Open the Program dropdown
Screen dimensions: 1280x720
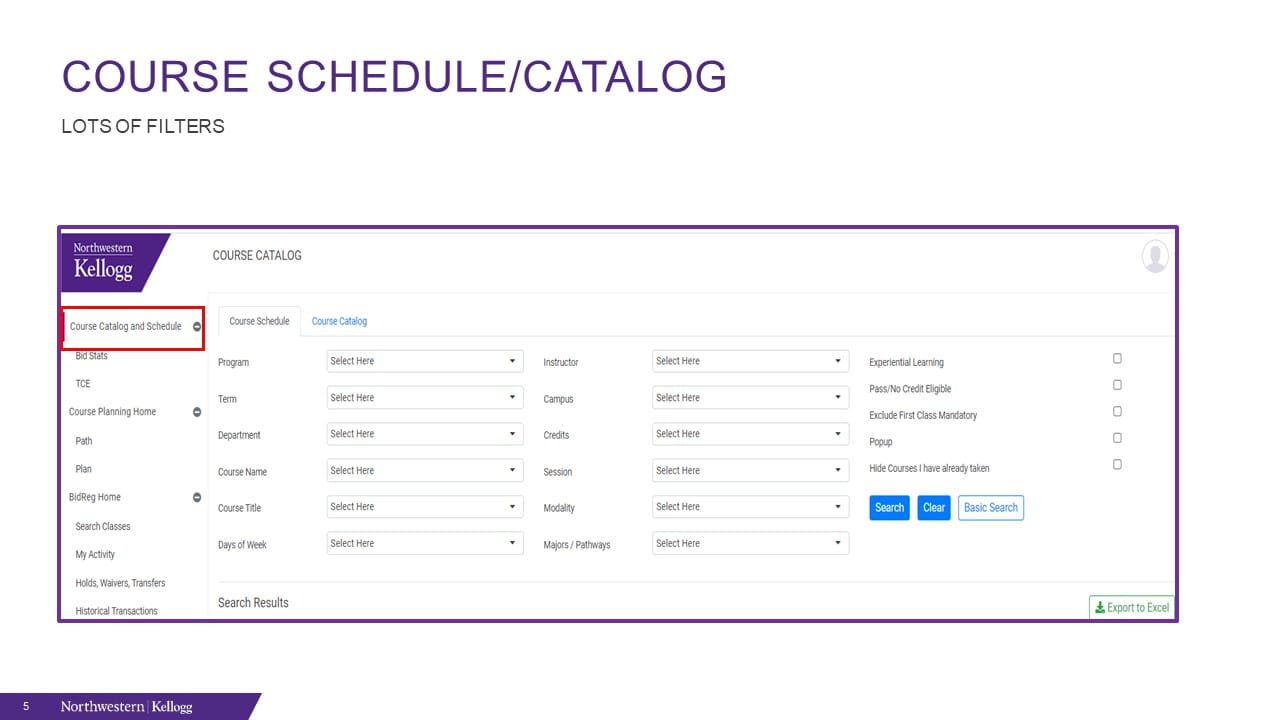424,361
